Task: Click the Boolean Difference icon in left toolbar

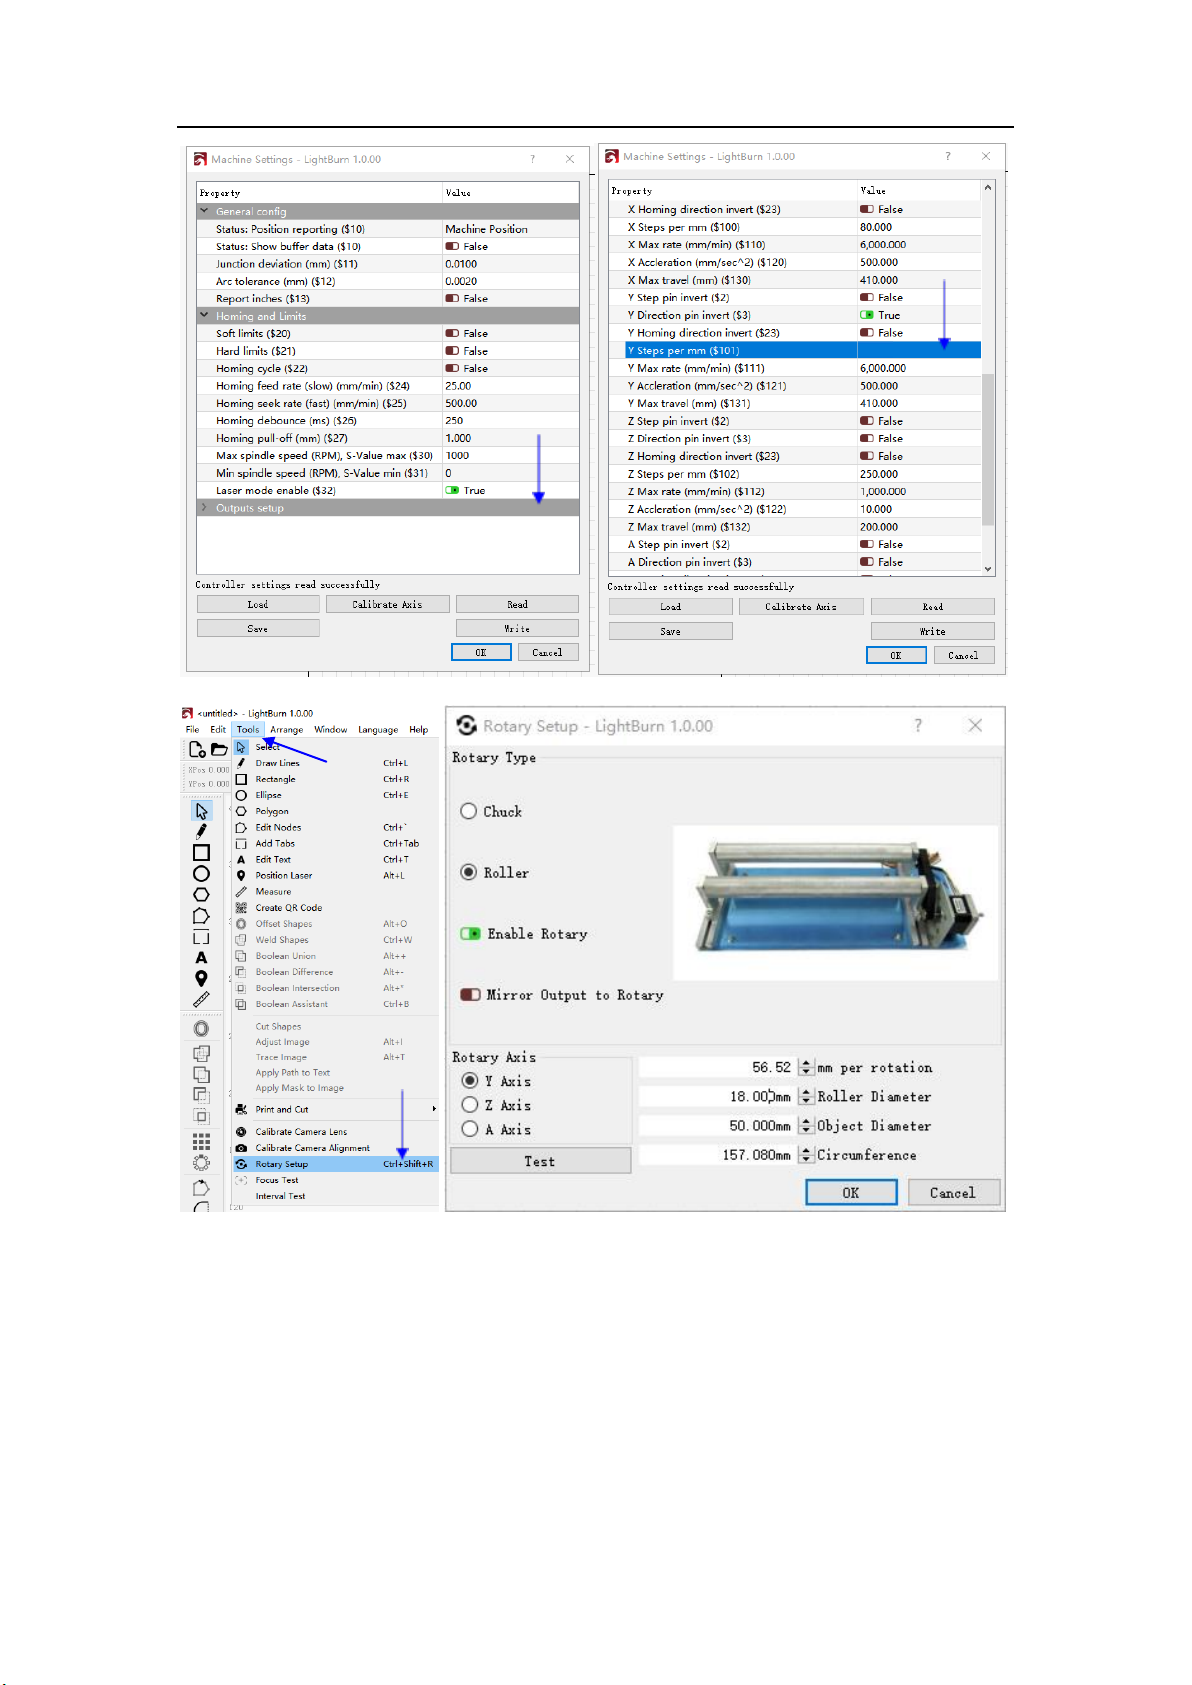Action: pos(201,1095)
